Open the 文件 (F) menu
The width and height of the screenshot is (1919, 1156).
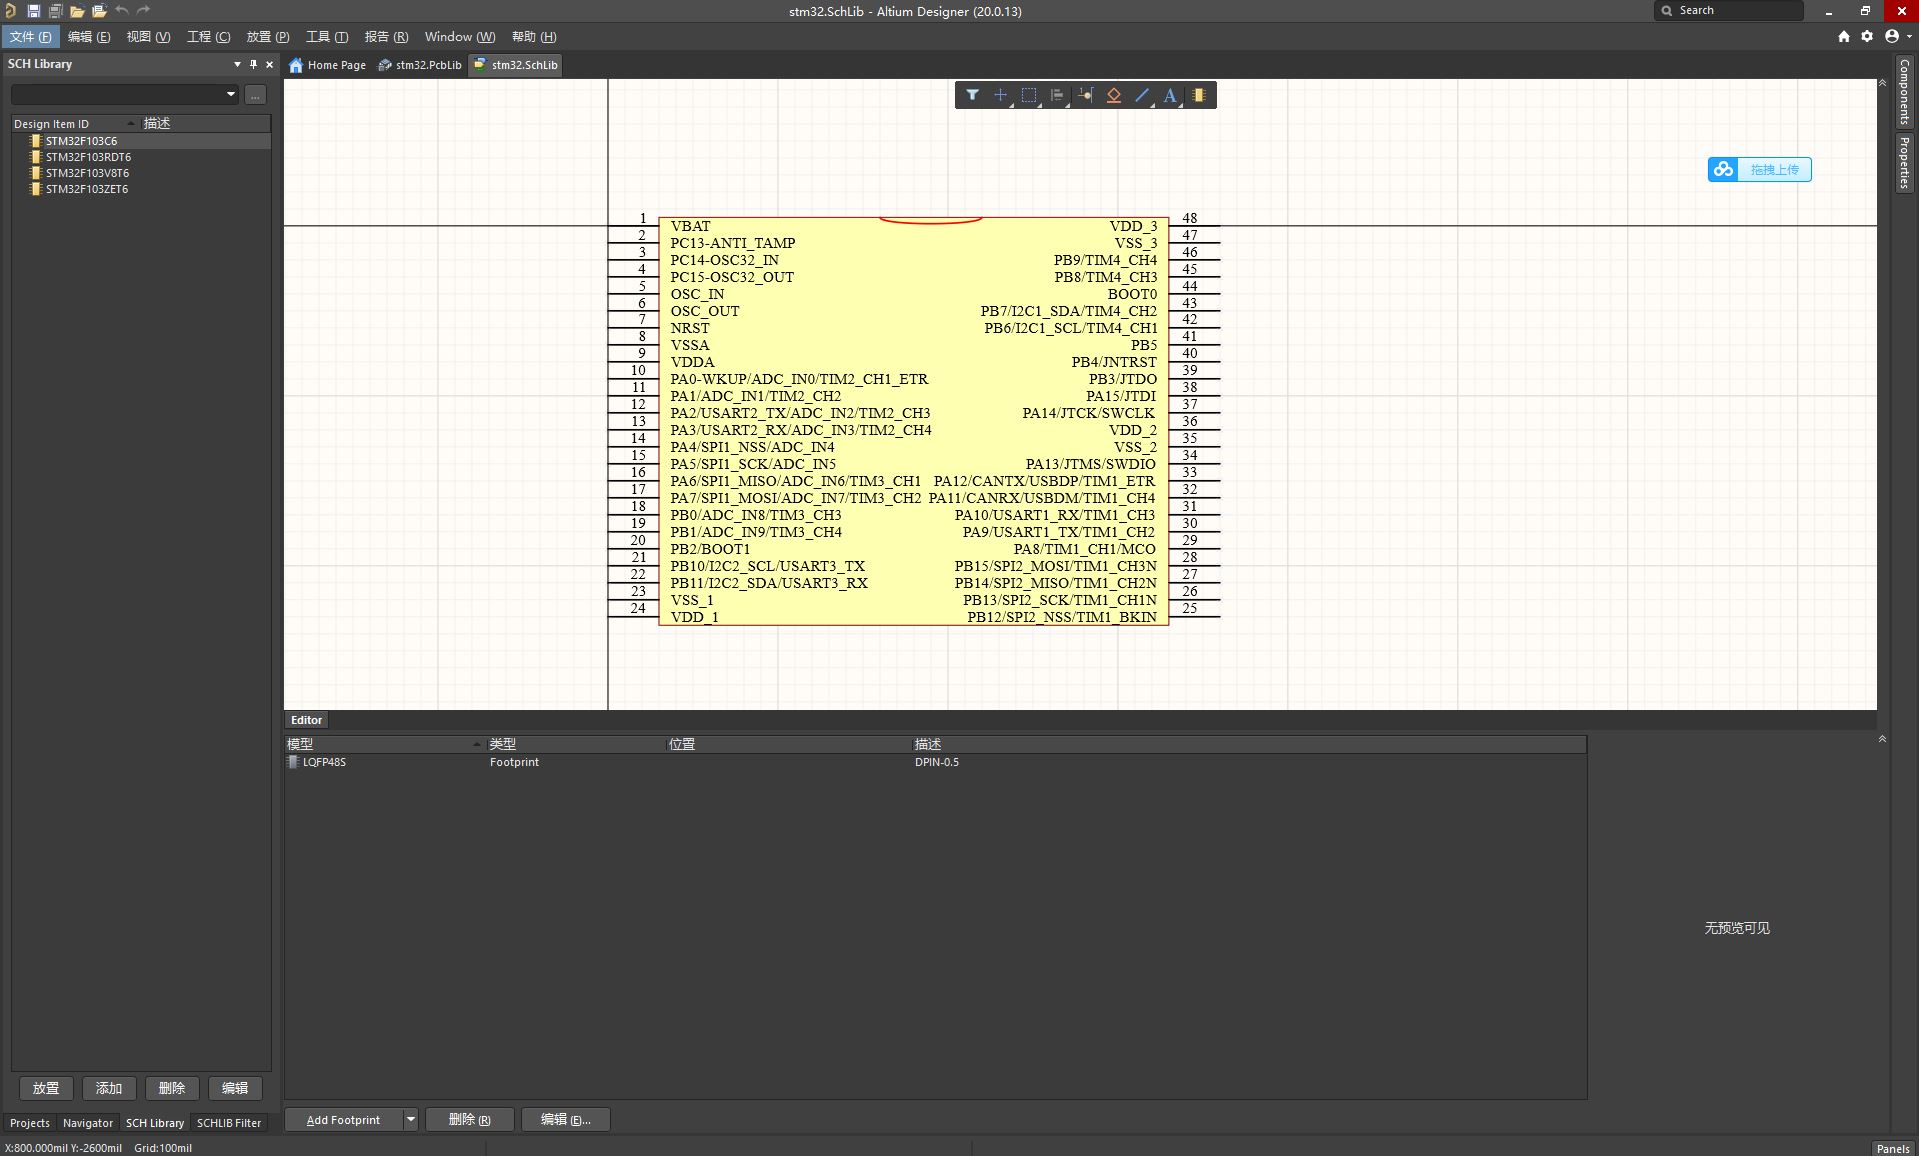click(x=31, y=36)
